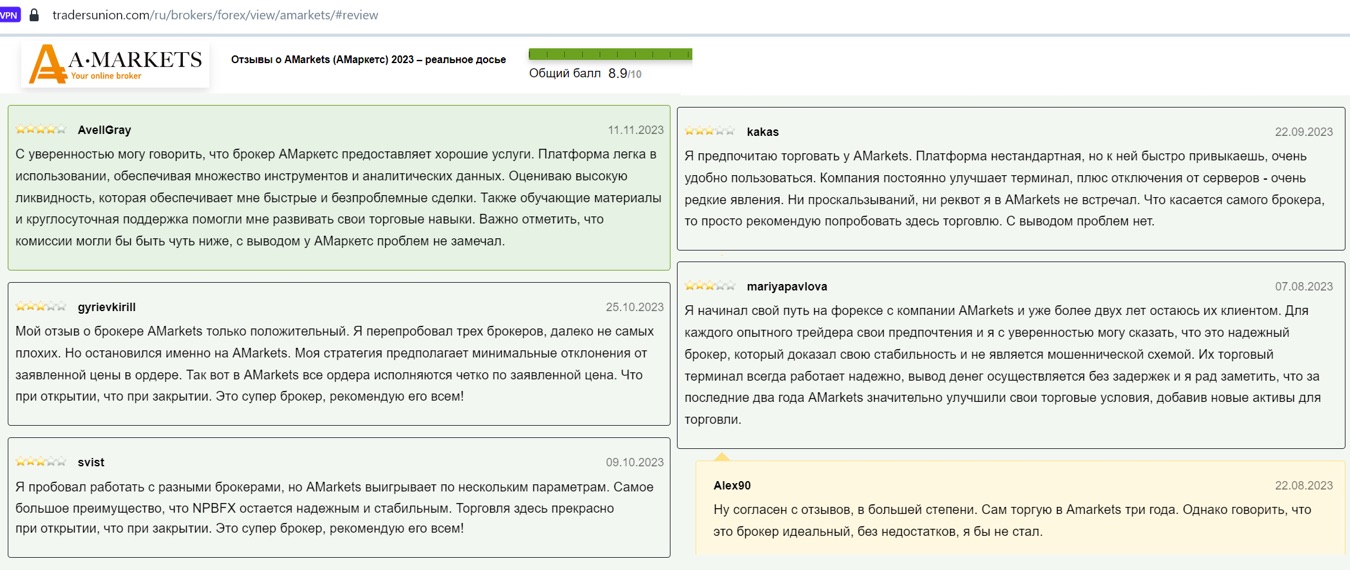This screenshot has height=570, width=1350.
Task: Click AvellGray's review text body
Action: coord(338,197)
